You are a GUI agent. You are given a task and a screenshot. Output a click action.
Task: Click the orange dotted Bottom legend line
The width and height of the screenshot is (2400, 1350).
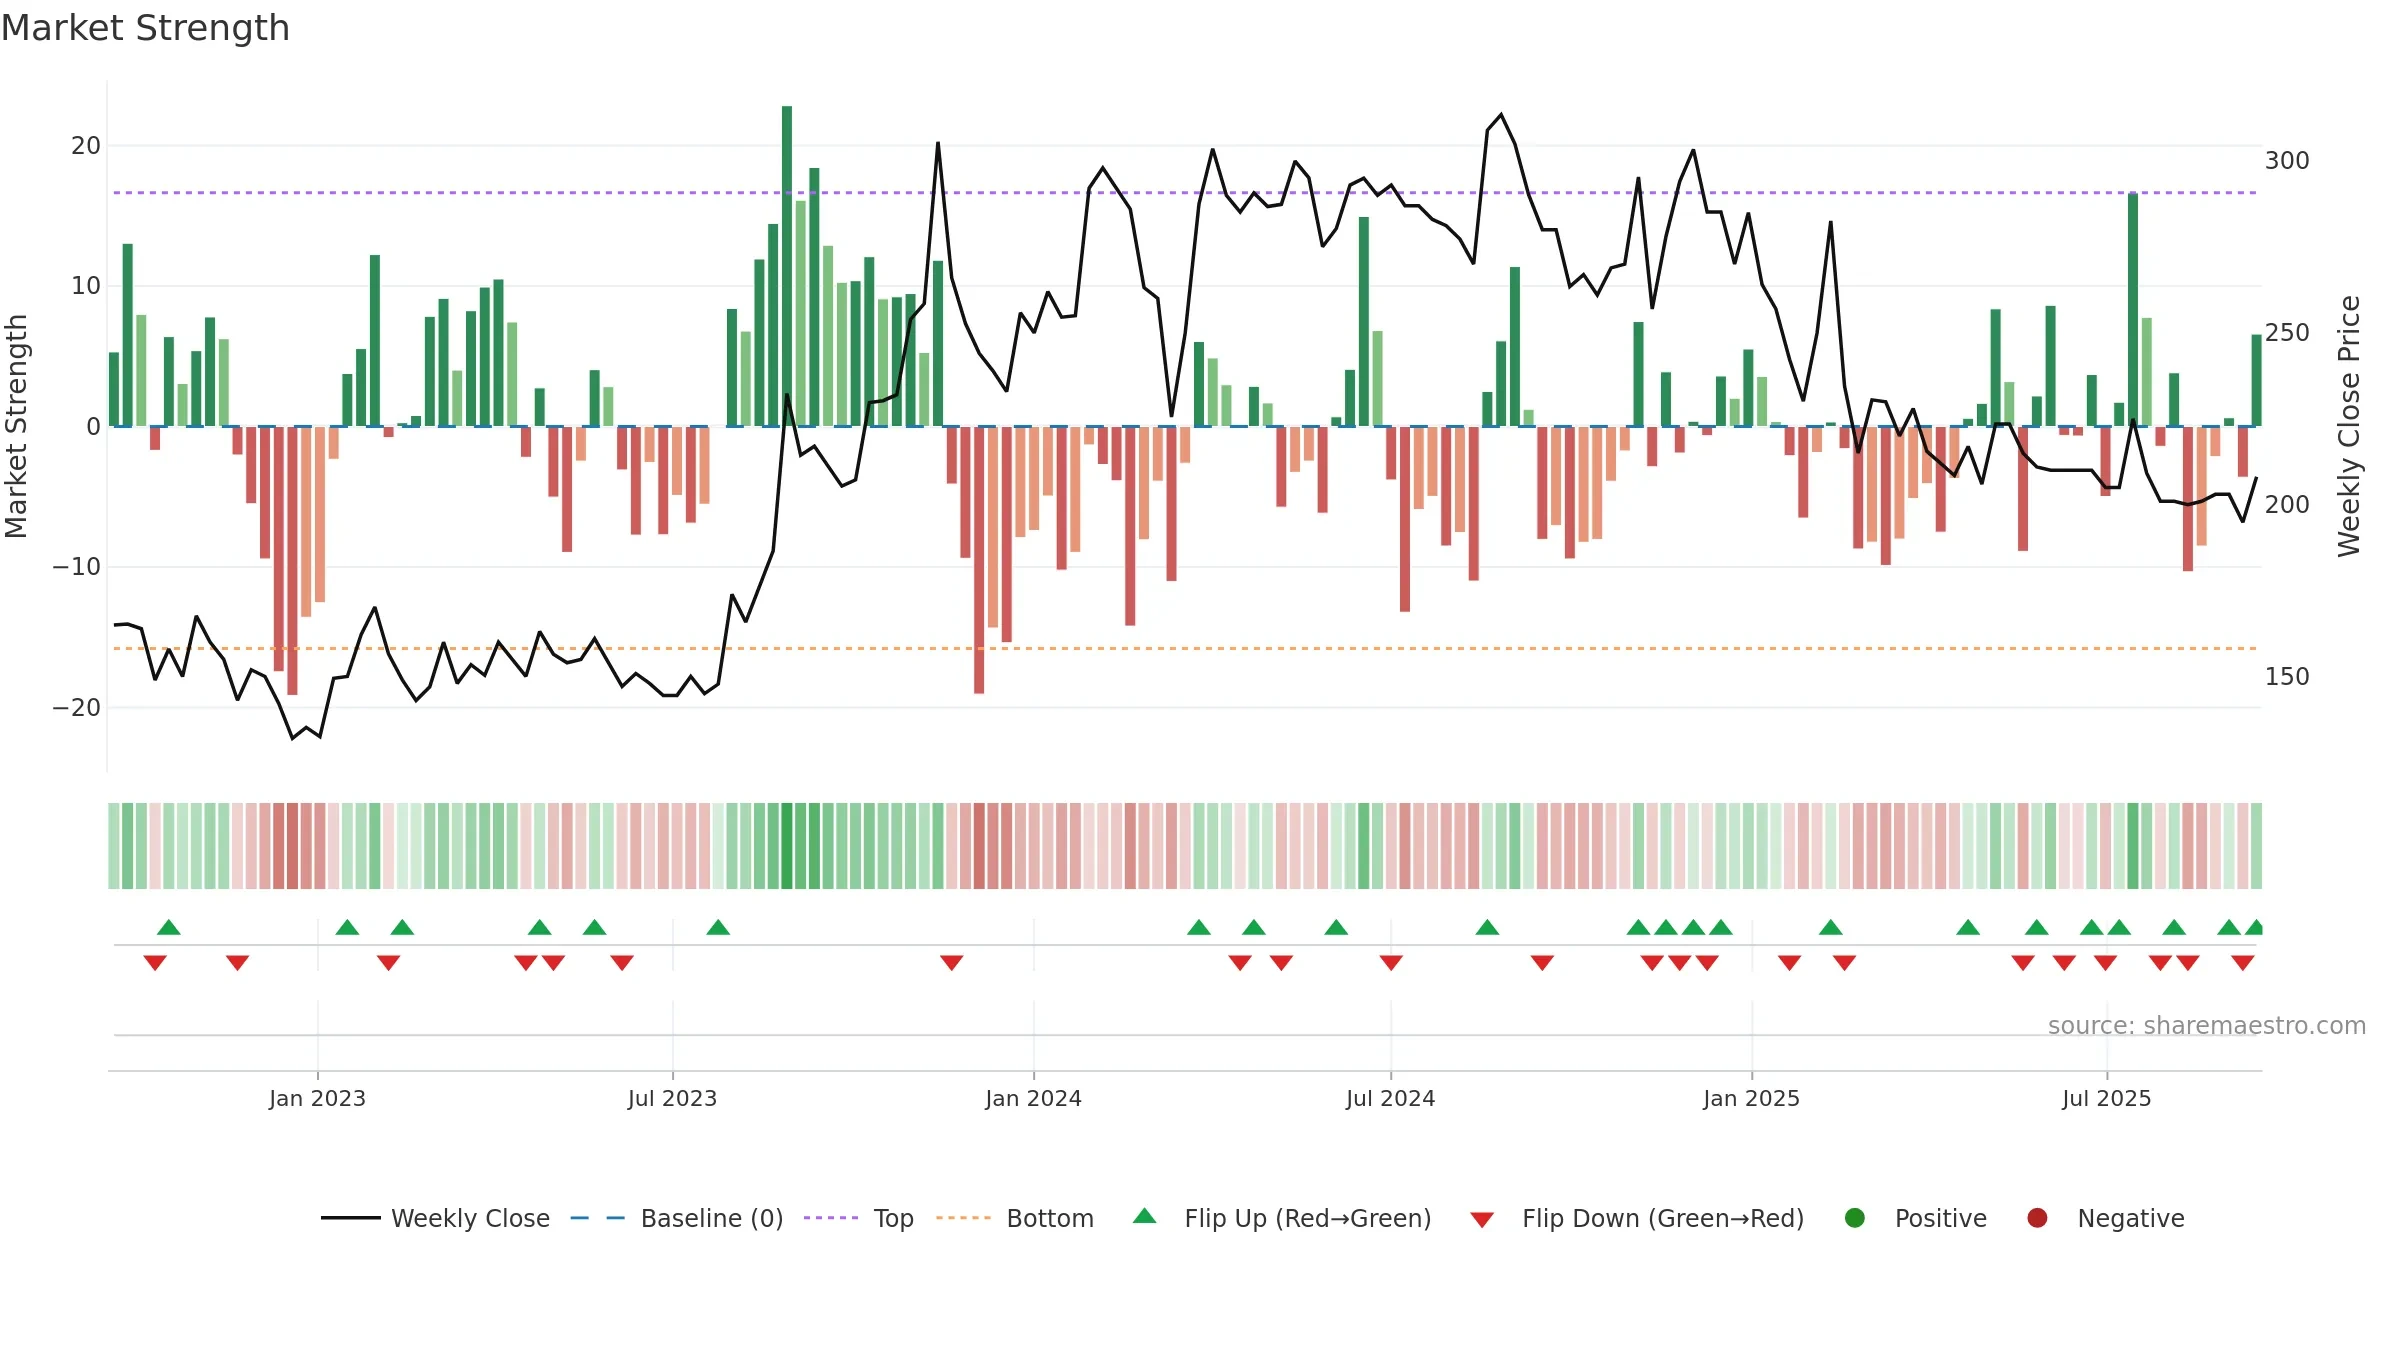964,1218
